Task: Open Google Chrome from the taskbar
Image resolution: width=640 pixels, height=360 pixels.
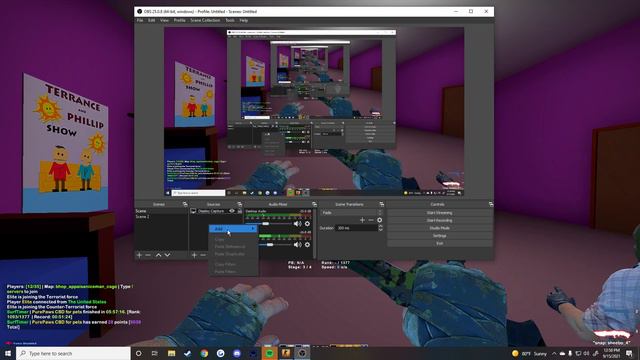Action: [204, 353]
